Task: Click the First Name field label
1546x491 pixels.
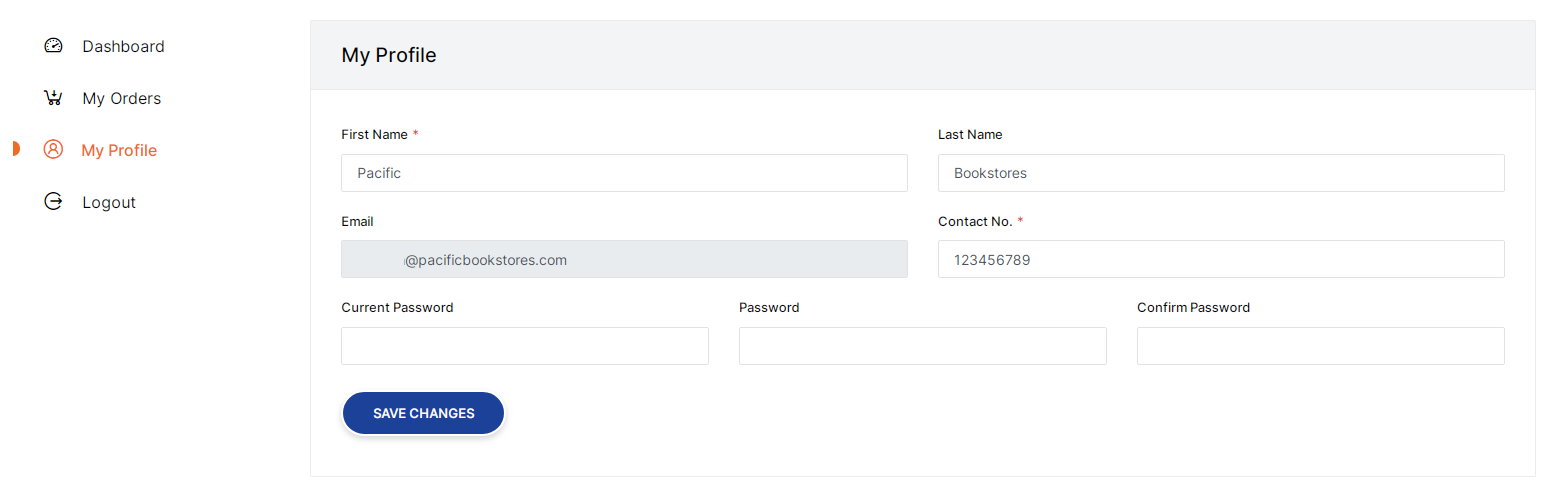Action: tap(374, 134)
